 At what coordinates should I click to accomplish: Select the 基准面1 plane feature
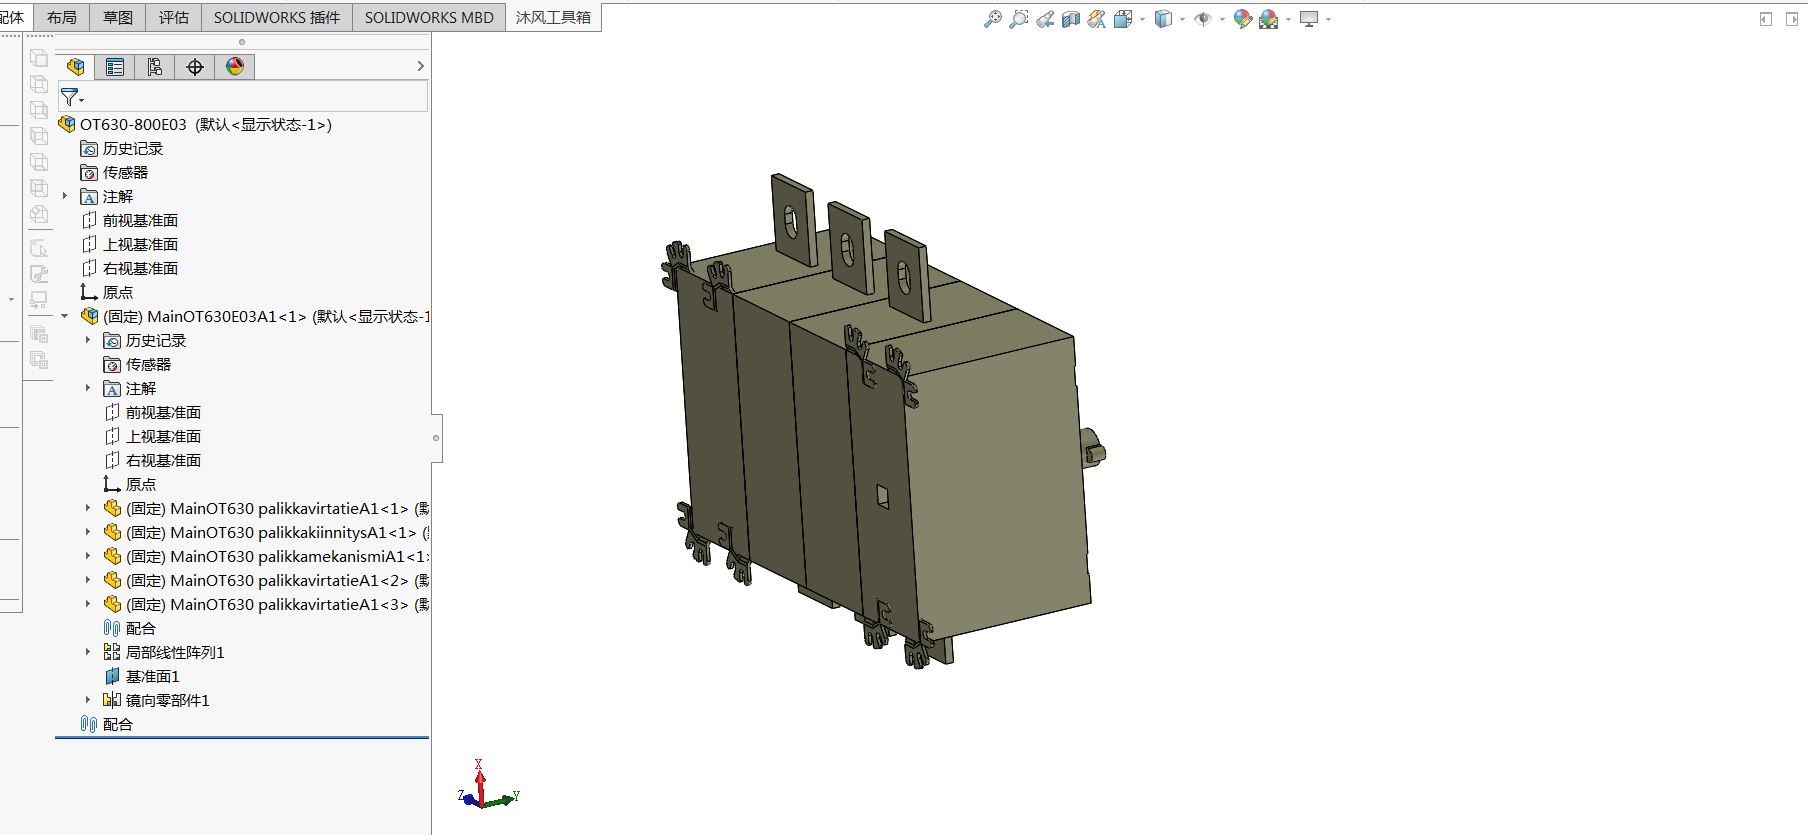point(141,676)
